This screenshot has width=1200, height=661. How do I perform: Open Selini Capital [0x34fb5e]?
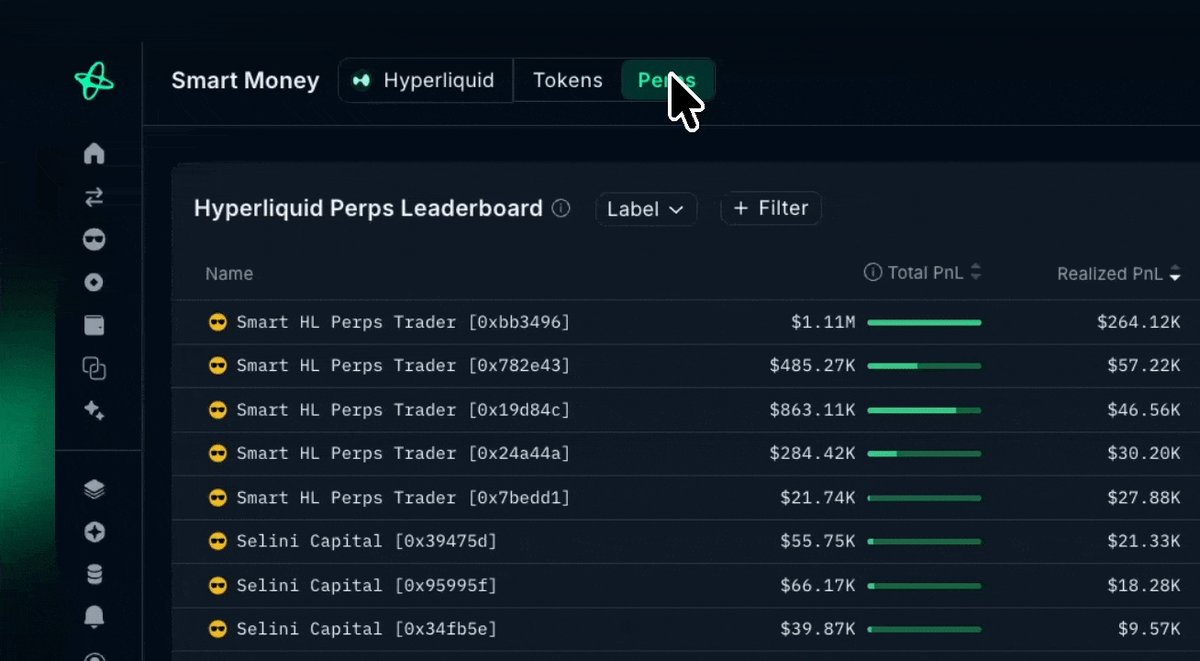coord(367,629)
